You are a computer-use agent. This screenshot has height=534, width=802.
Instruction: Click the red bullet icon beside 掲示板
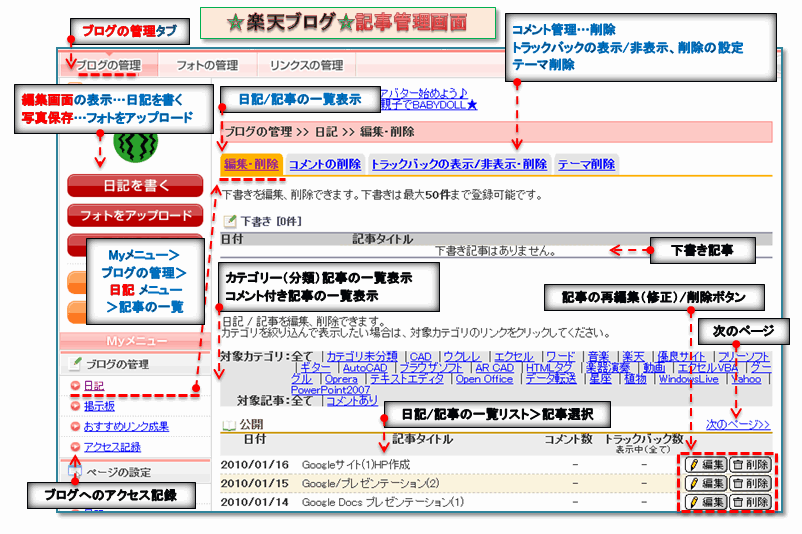[75, 406]
